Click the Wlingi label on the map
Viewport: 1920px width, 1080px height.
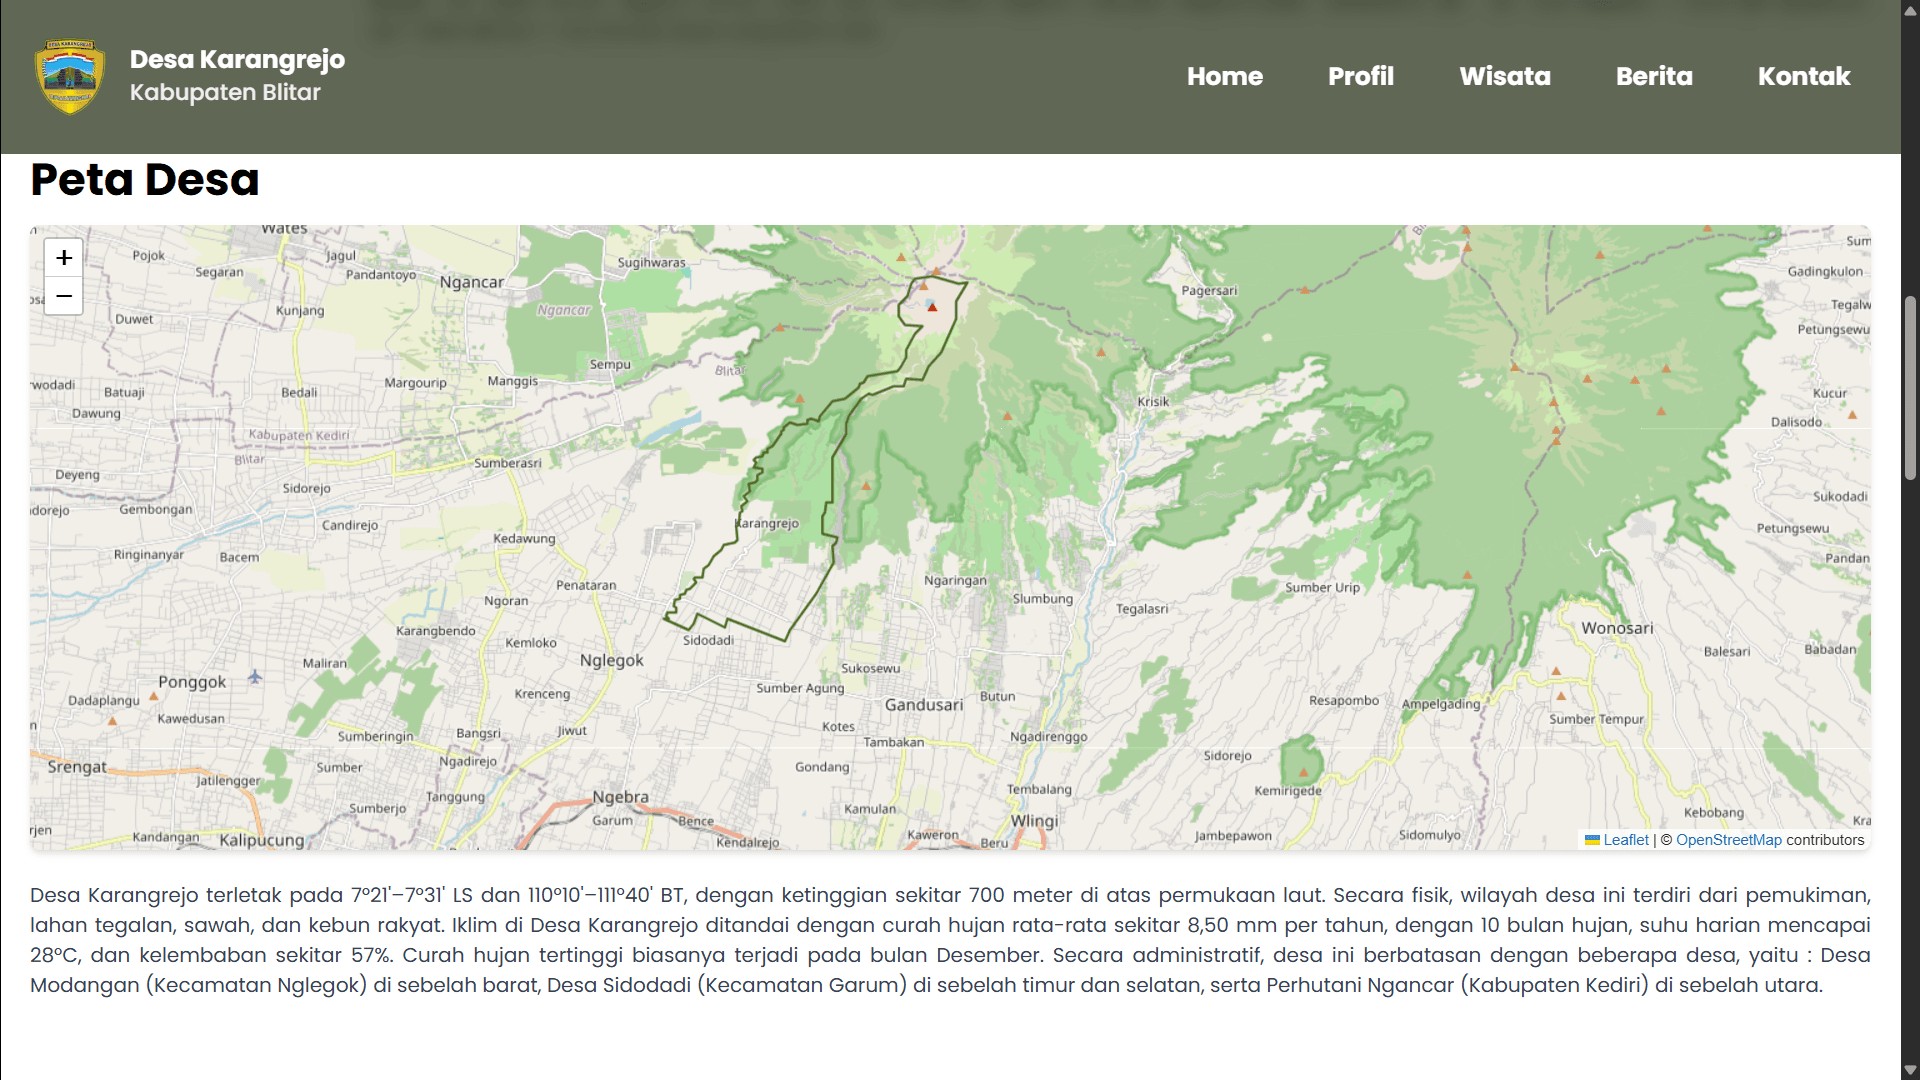(1034, 821)
